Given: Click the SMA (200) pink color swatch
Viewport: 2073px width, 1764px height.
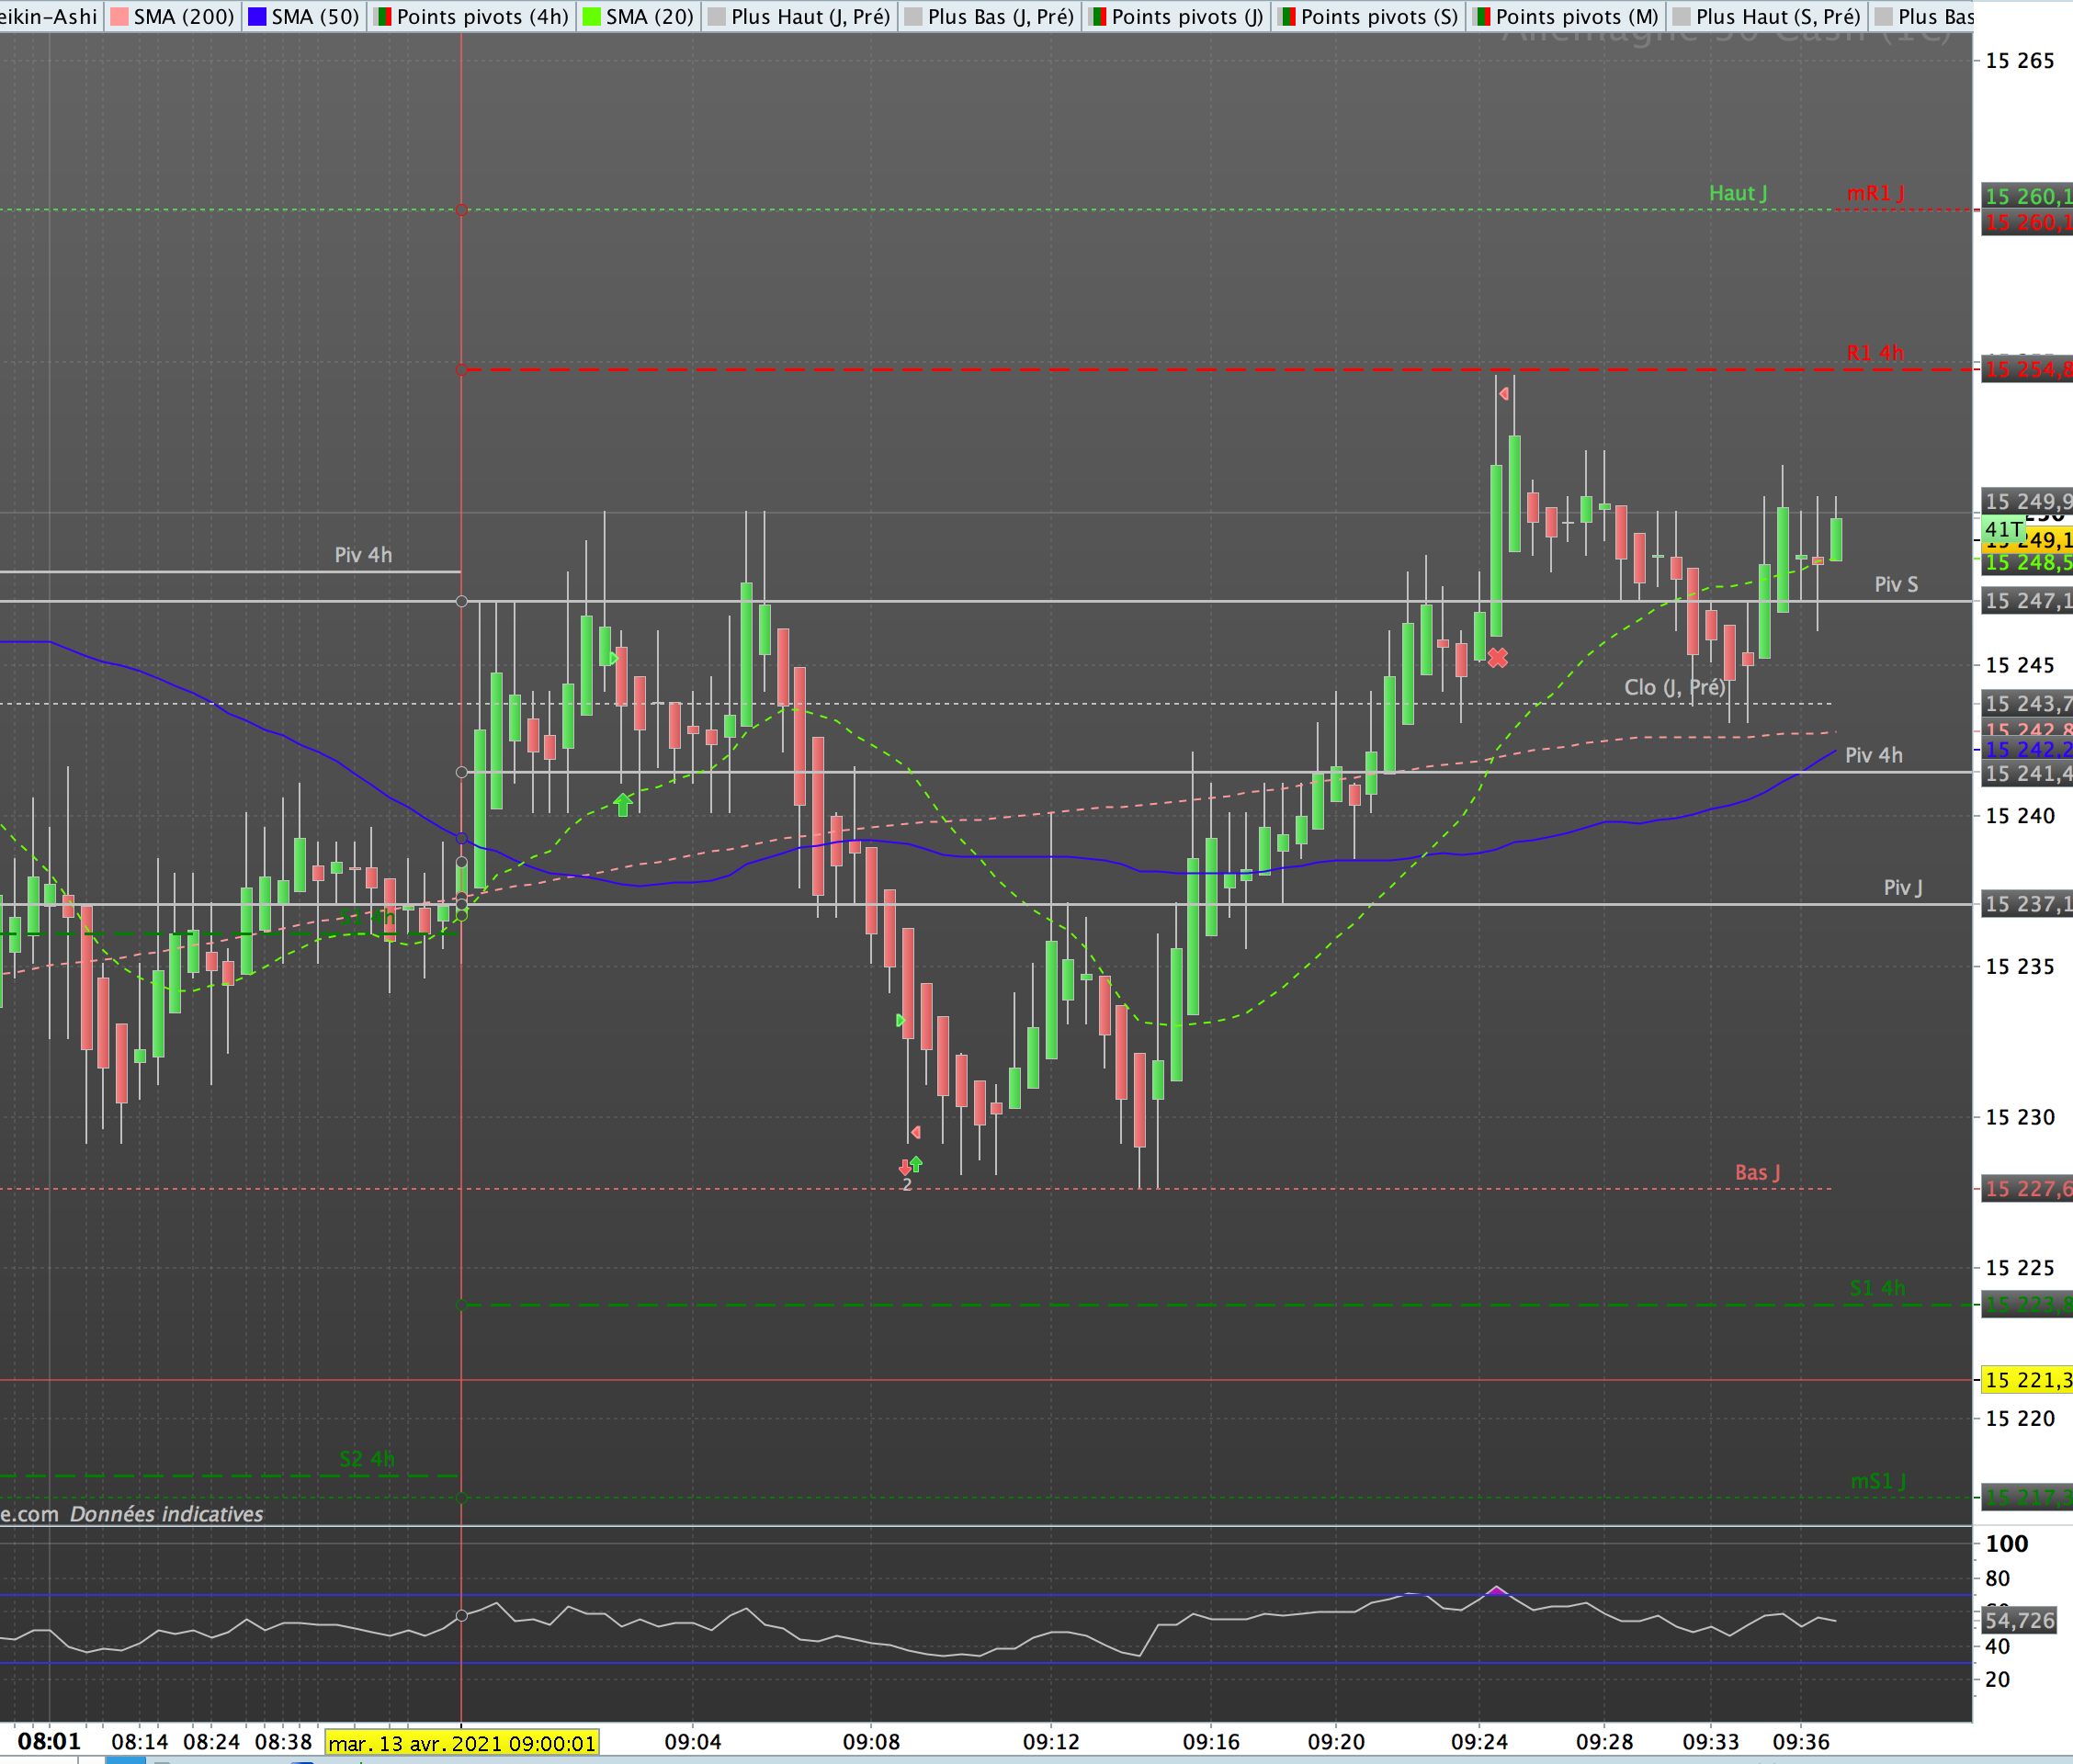Looking at the screenshot, I should coord(120,16).
